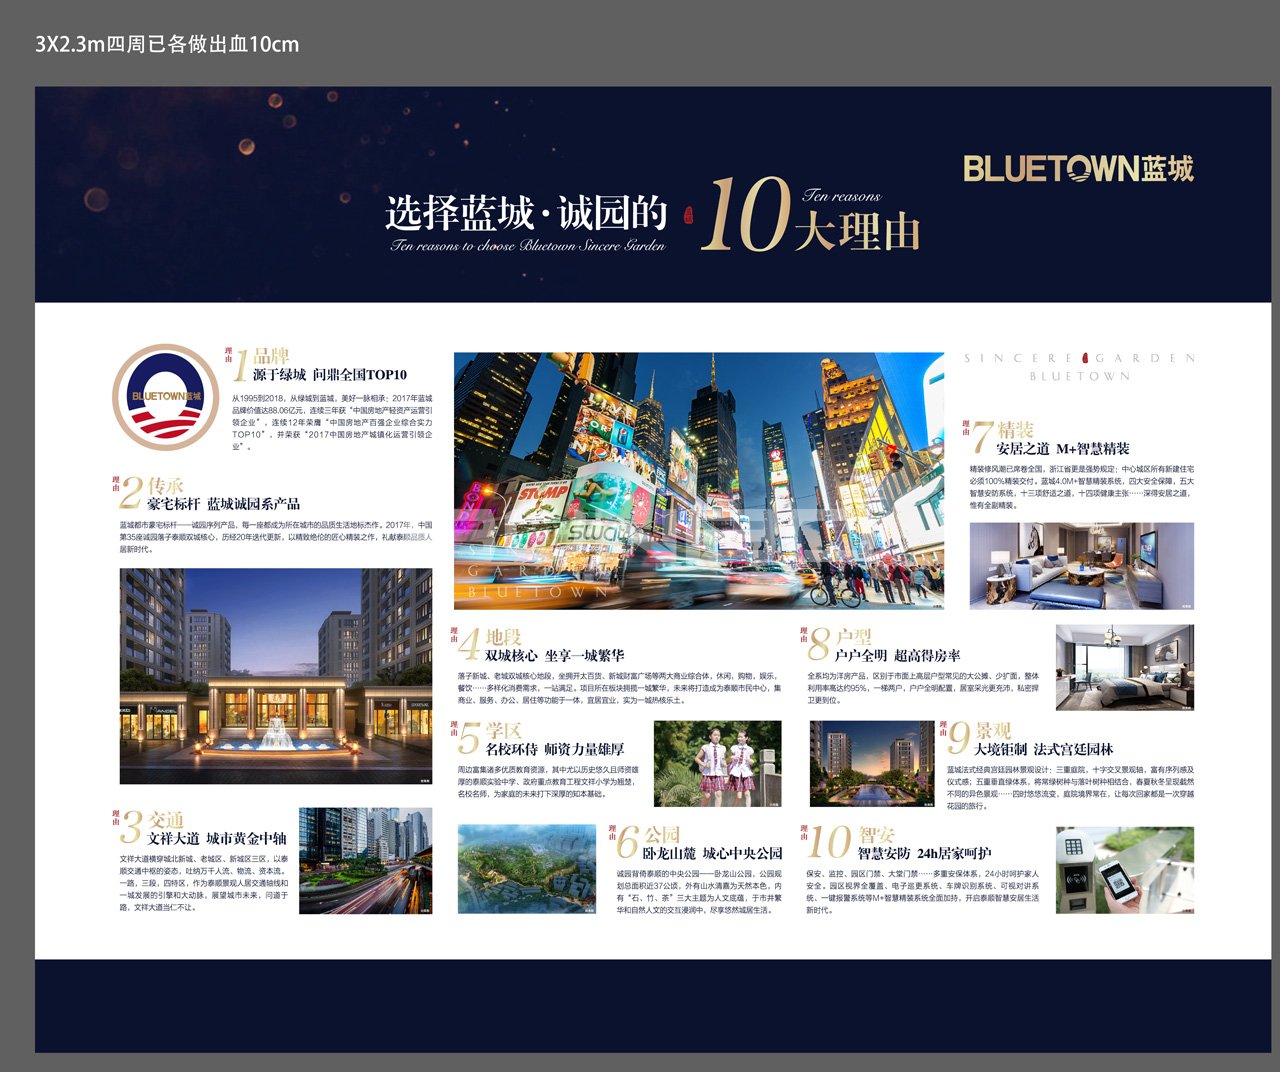
Task: Select the night residential building fountain photo
Action: 276,676
